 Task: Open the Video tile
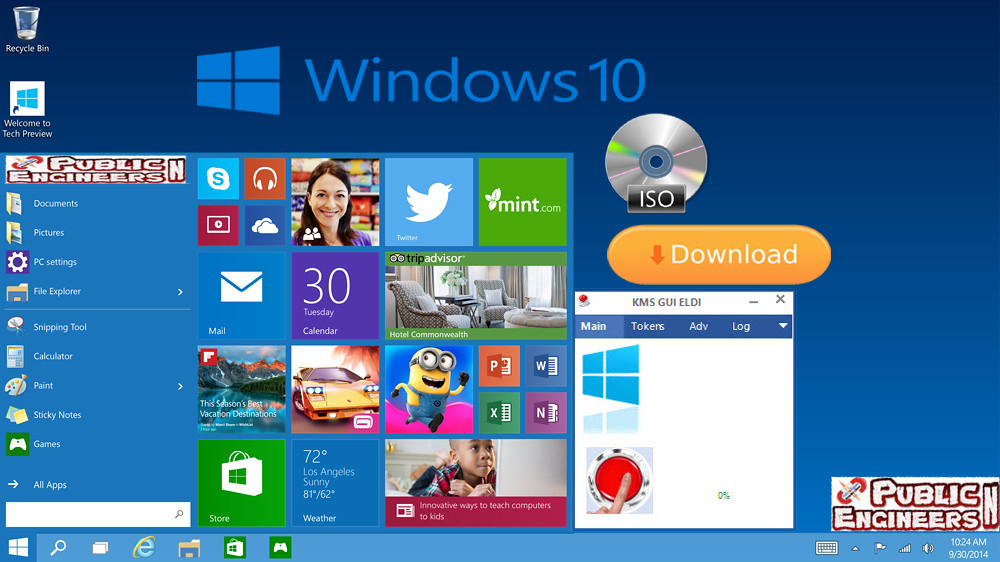(218, 225)
